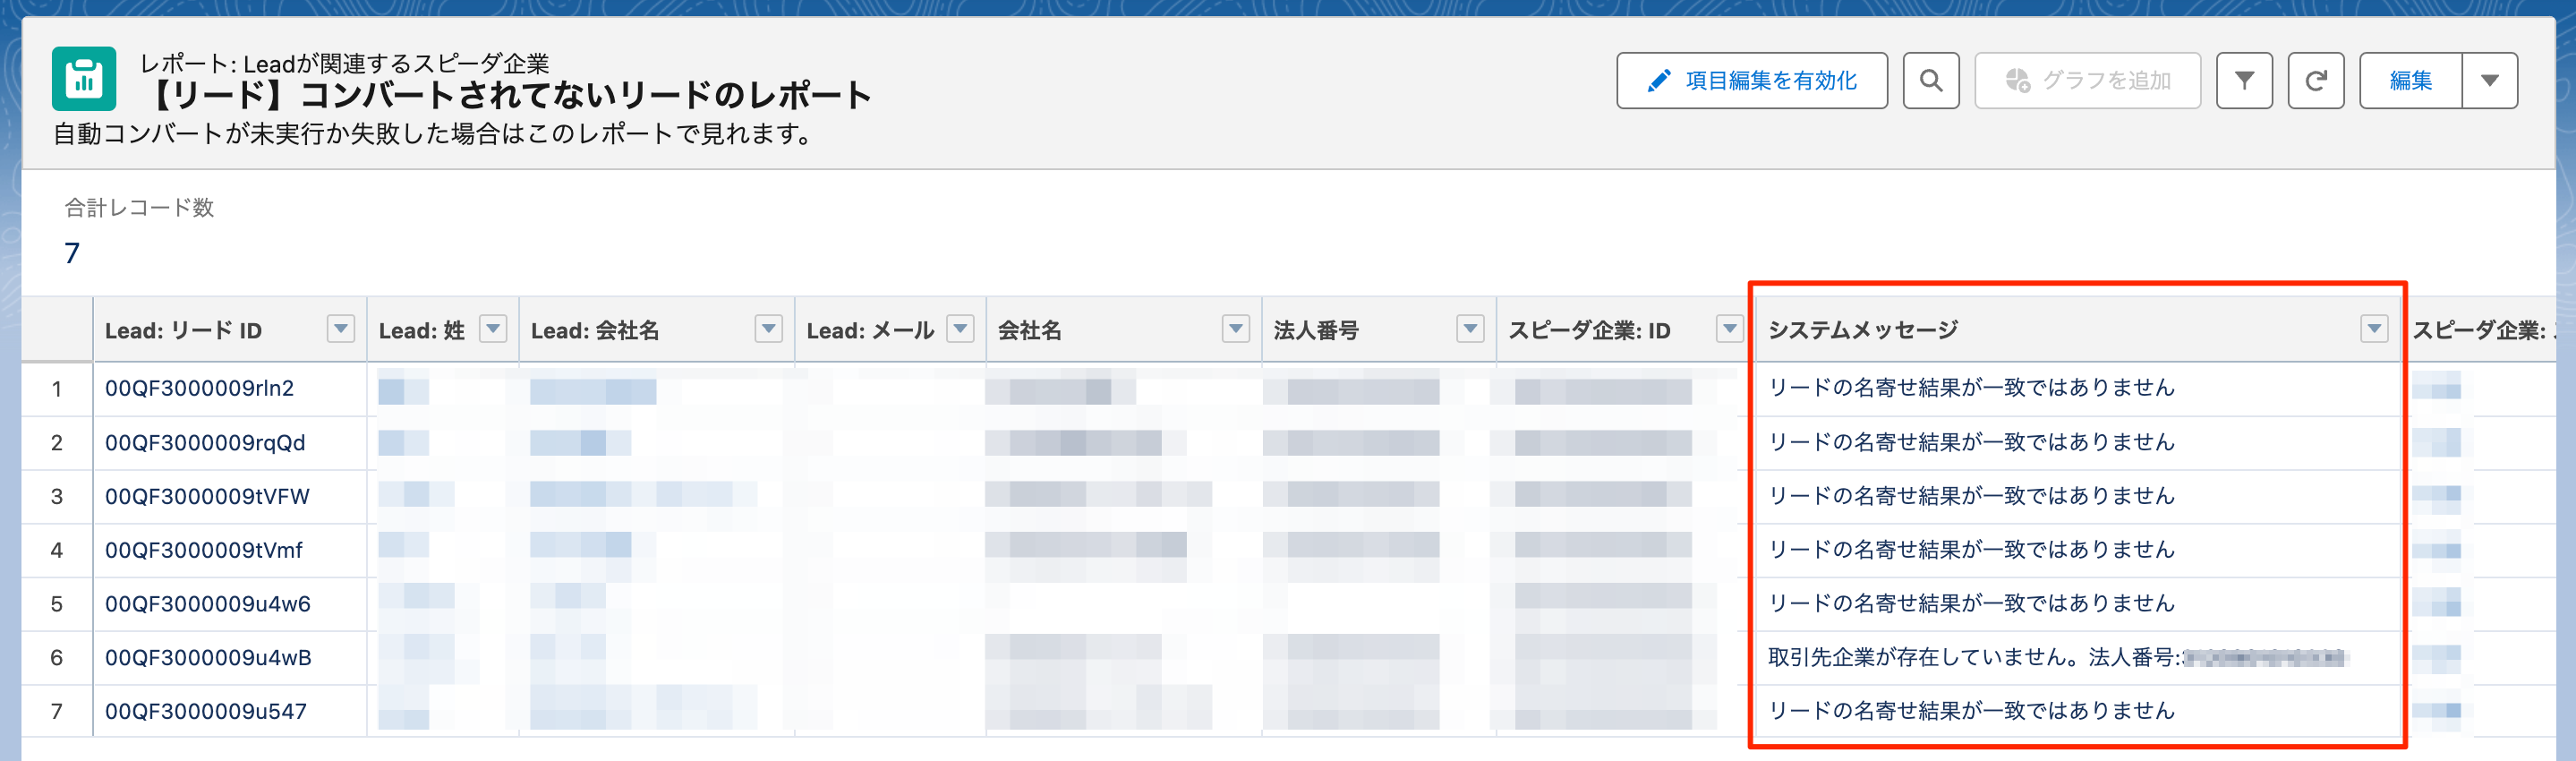The height and width of the screenshot is (761, 2576).
Task: Refresh the report with the reload icon
Action: 2315,80
